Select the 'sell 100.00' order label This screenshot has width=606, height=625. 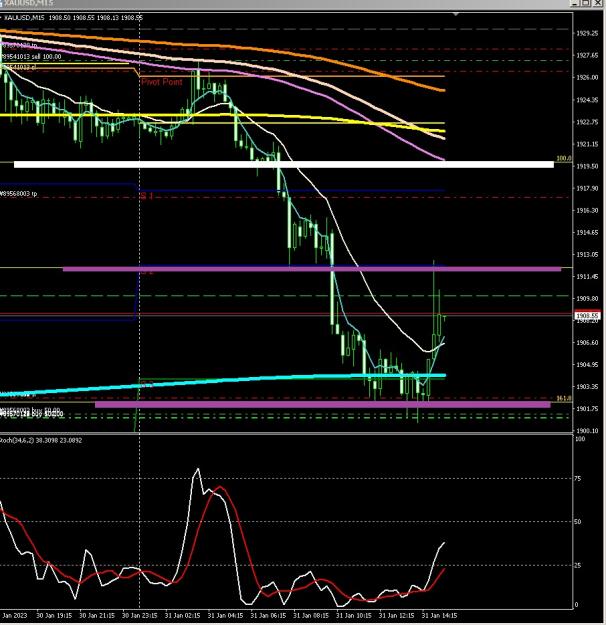[32, 57]
